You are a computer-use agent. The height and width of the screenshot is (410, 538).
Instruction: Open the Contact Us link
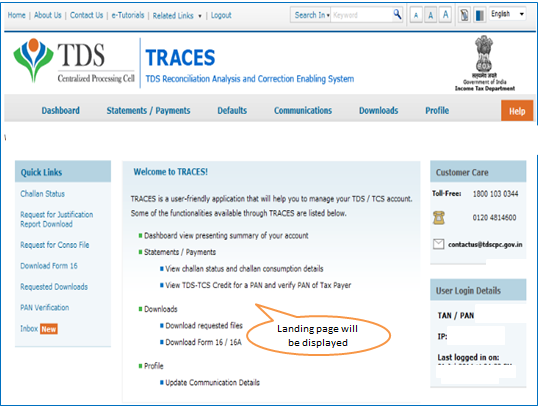pyautogui.click(x=86, y=15)
